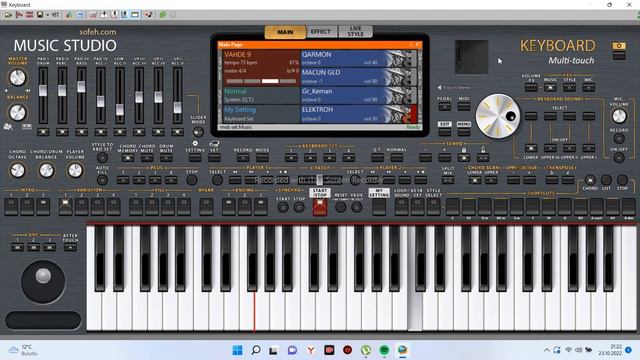This screenshot has height=360, width=640.
Task: Click the BREAK button
Action: [x=206, y=207]
